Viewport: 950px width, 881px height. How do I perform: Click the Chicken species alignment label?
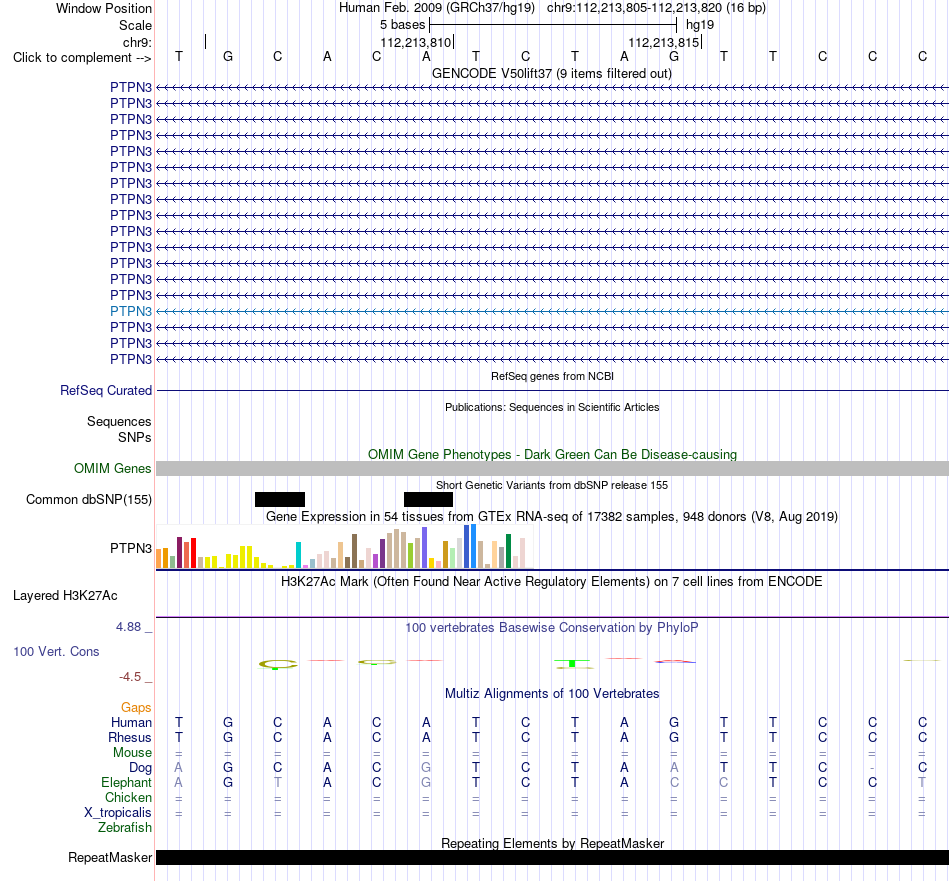coord(128,798)
